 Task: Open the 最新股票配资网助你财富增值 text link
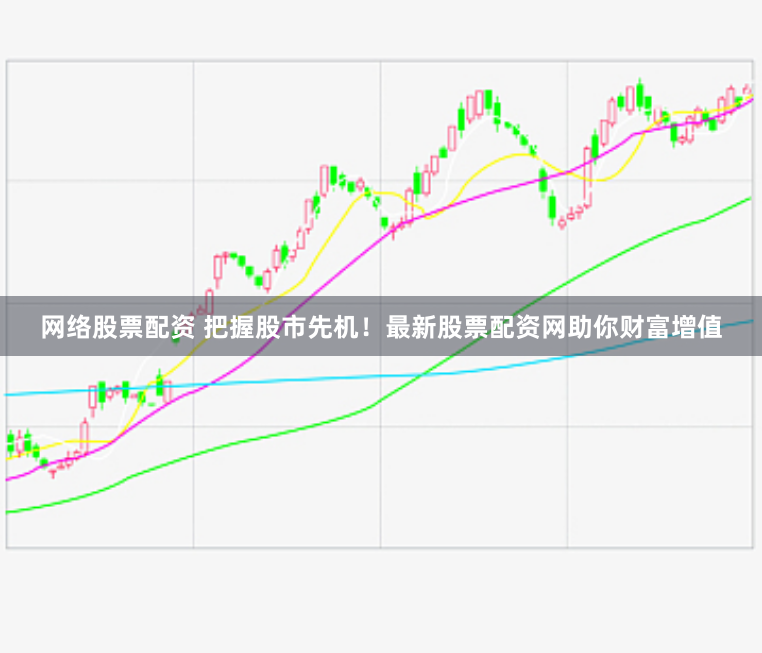click(553, 327)
